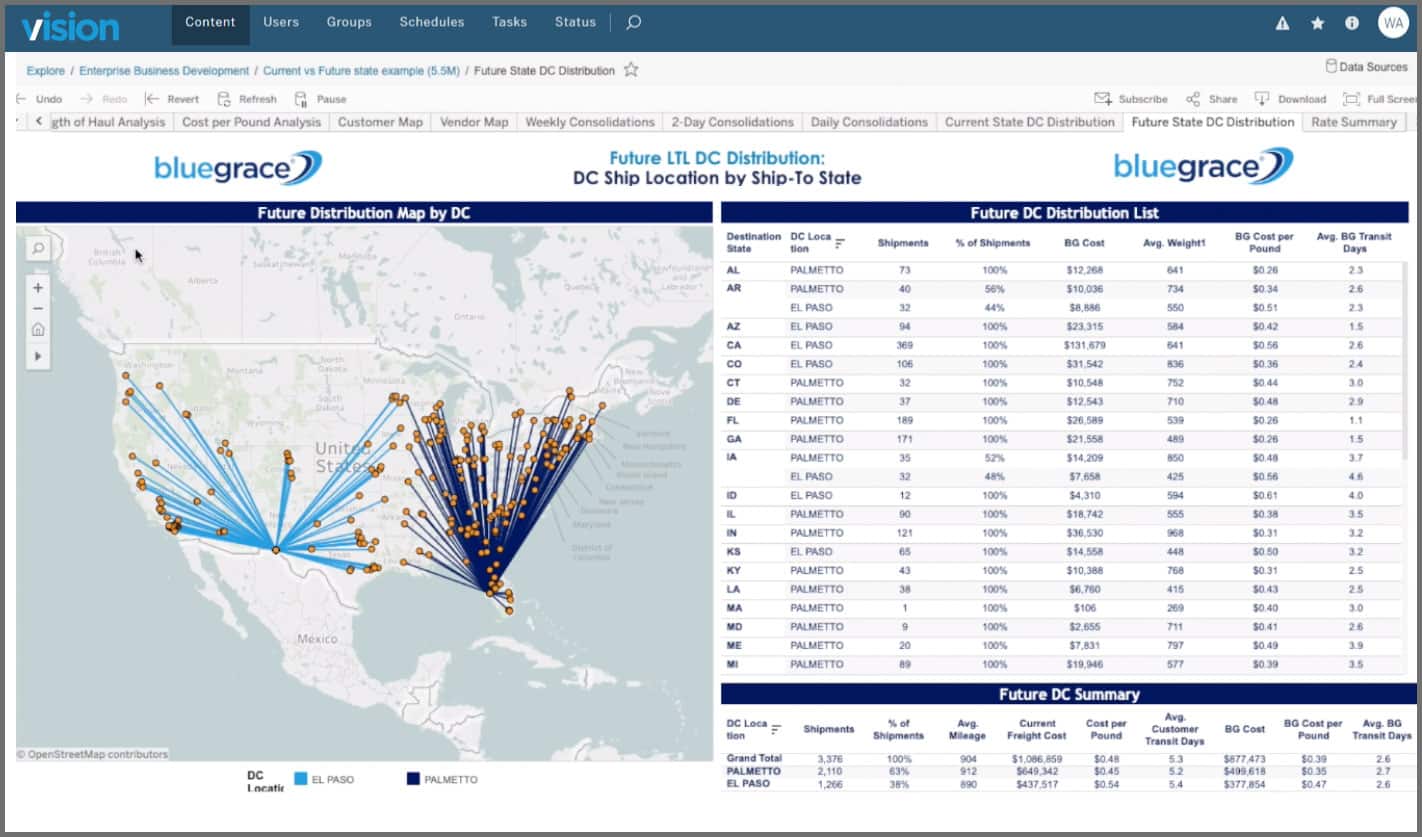Open the Users menu
The width and height of the screenshot is (1422, 837).
pos(281,22)
